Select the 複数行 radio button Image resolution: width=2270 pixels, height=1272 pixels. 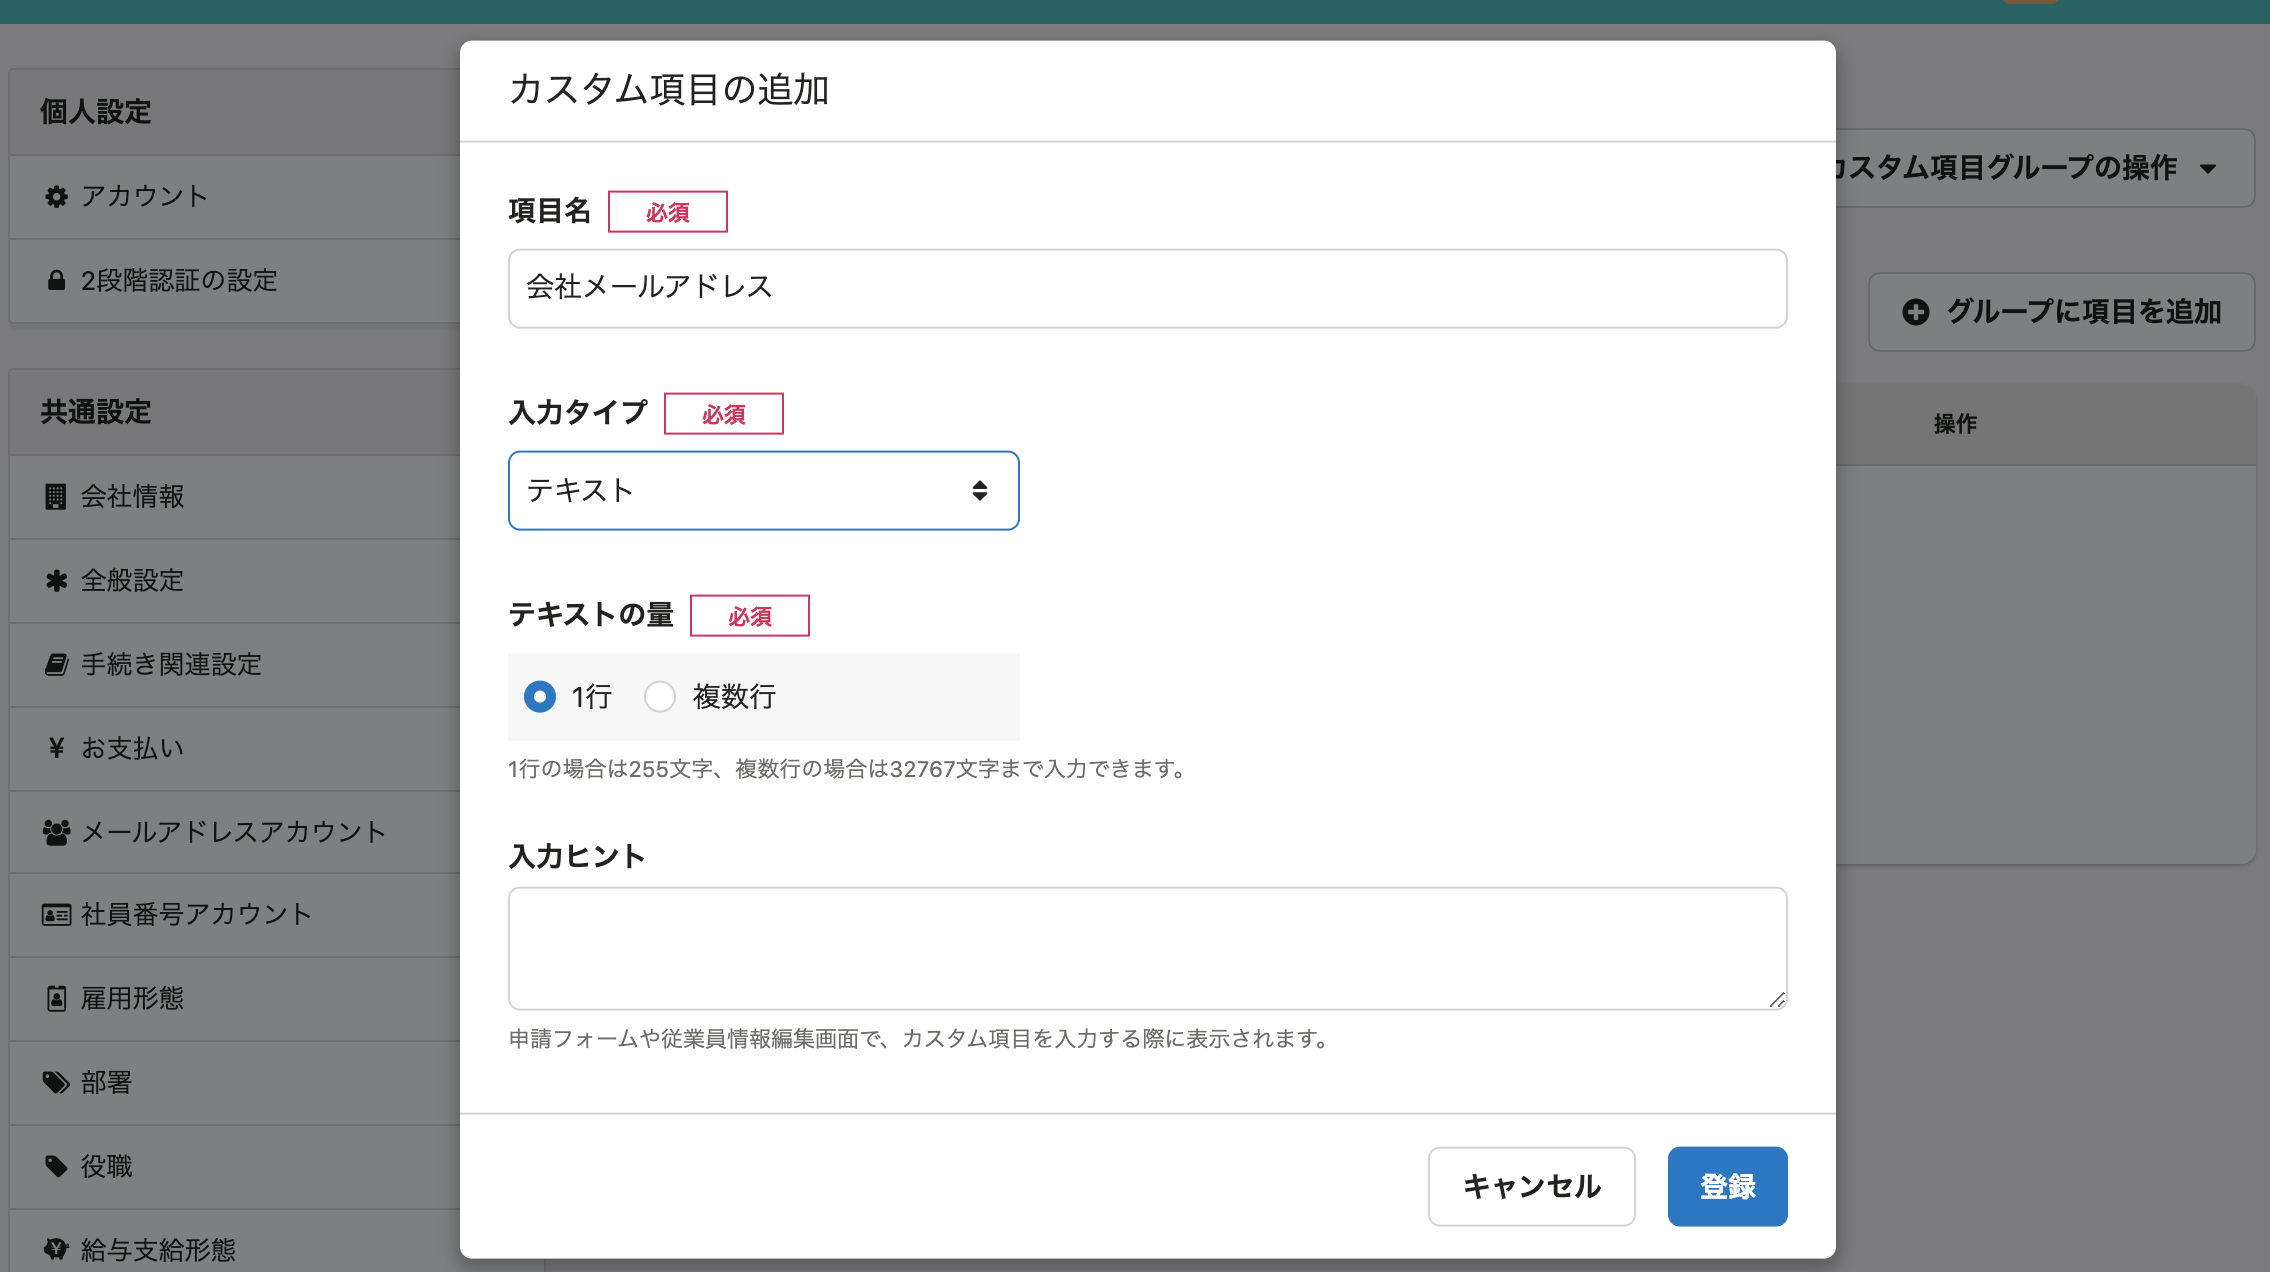[x=660, y=697]
